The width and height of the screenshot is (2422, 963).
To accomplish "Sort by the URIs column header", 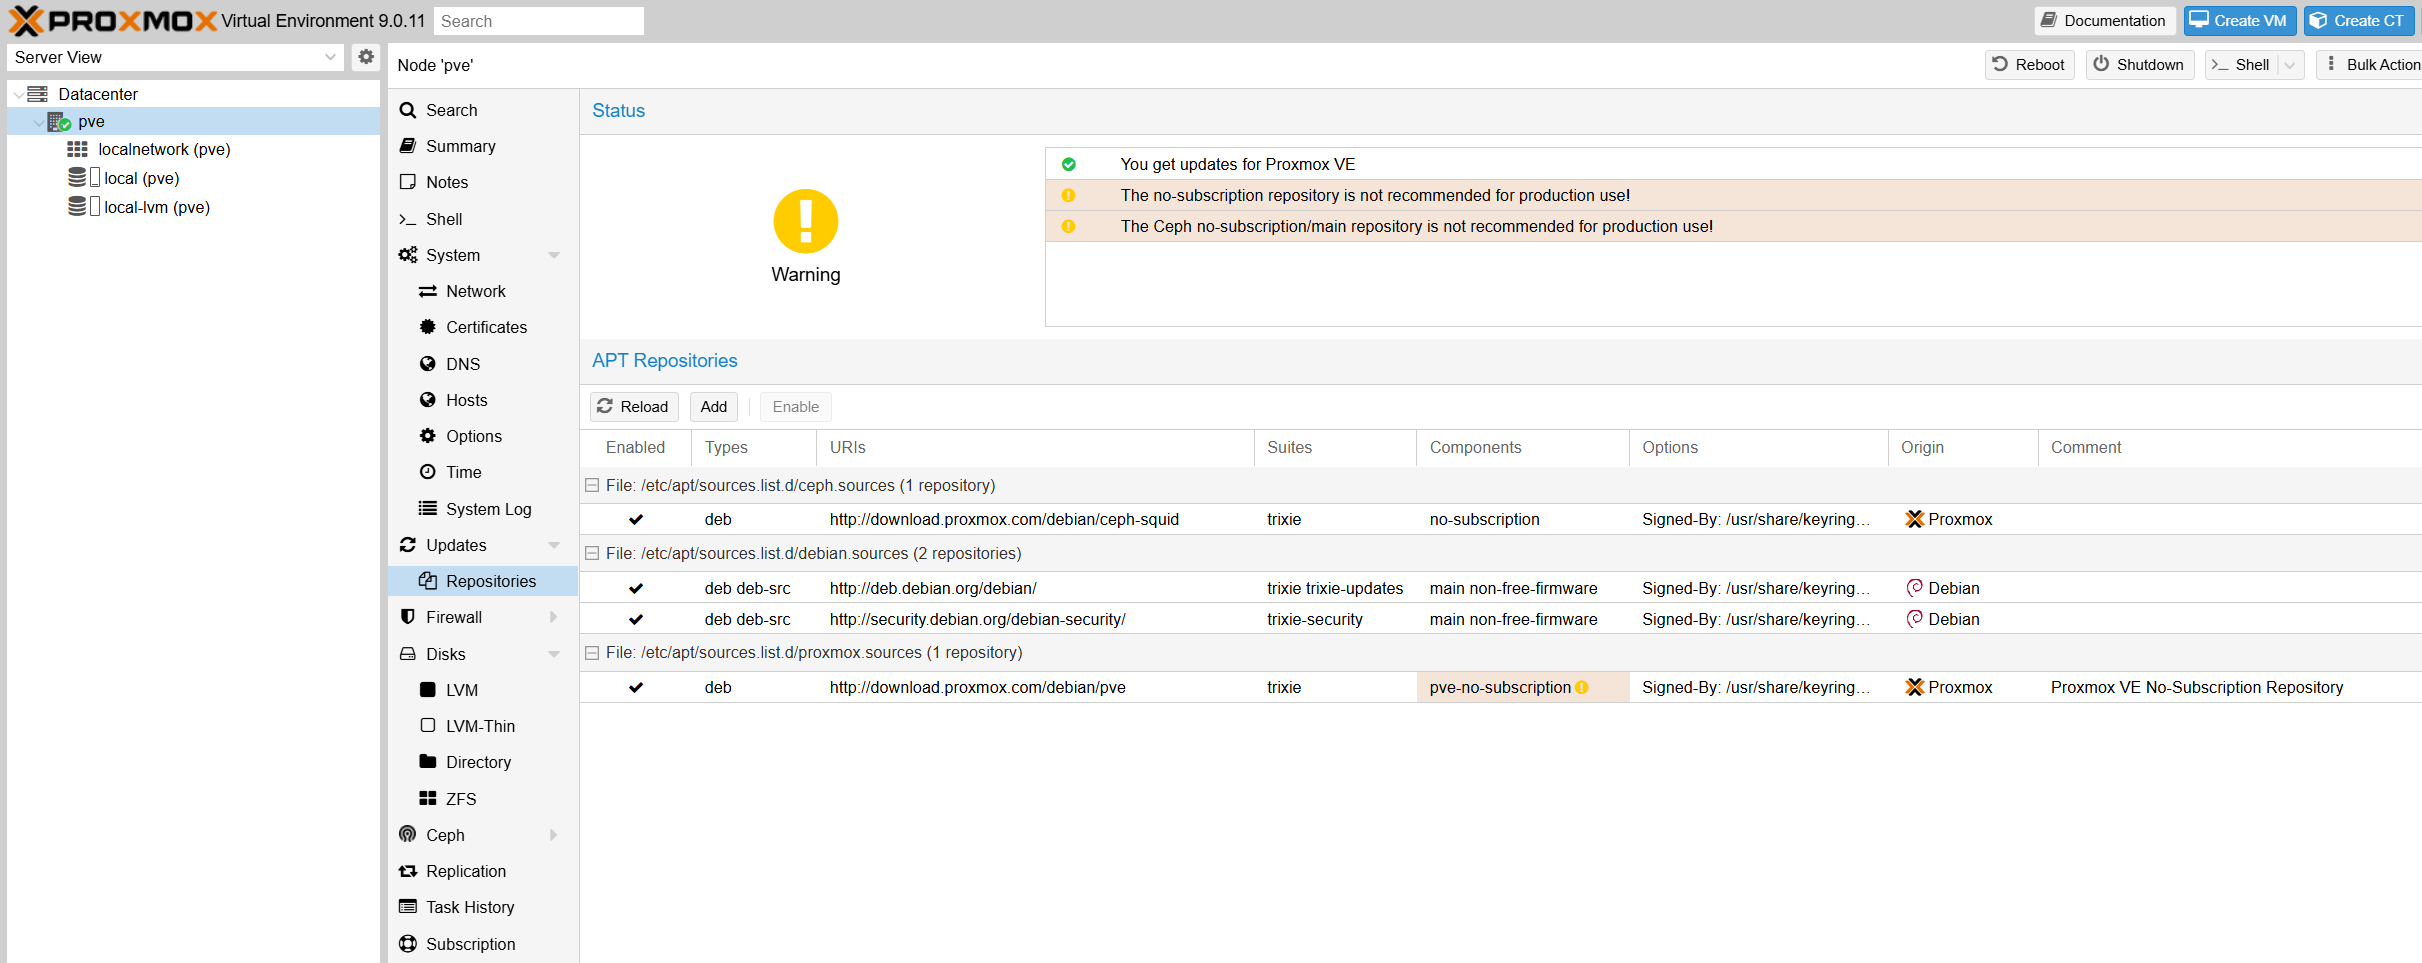I will (x=1035, y=448).
